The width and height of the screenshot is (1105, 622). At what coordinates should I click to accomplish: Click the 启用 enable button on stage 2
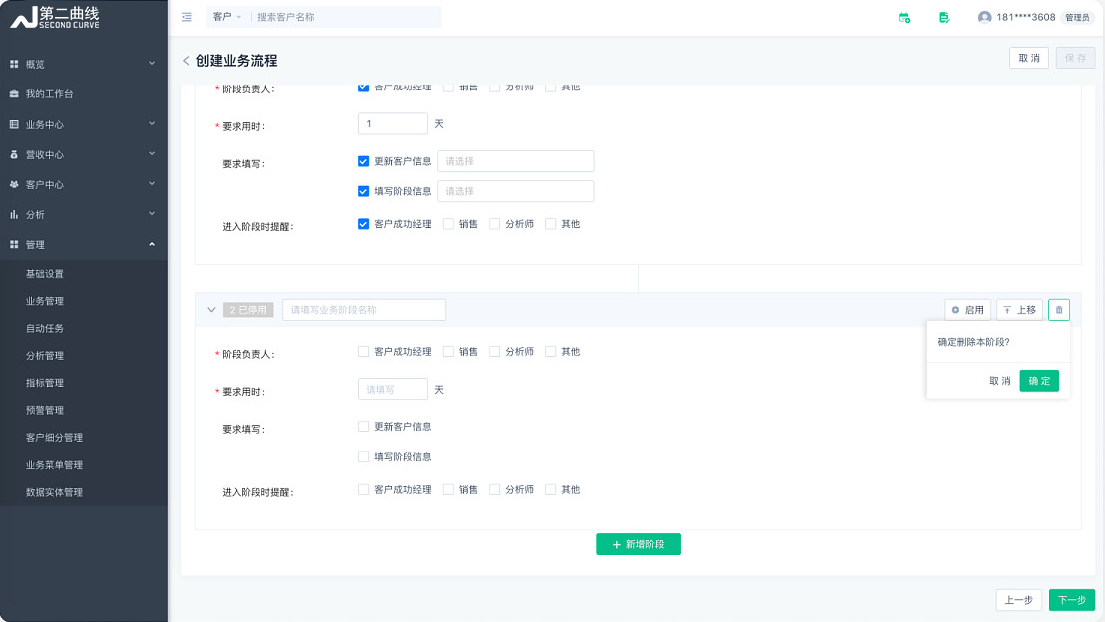(x=967, y=309)
